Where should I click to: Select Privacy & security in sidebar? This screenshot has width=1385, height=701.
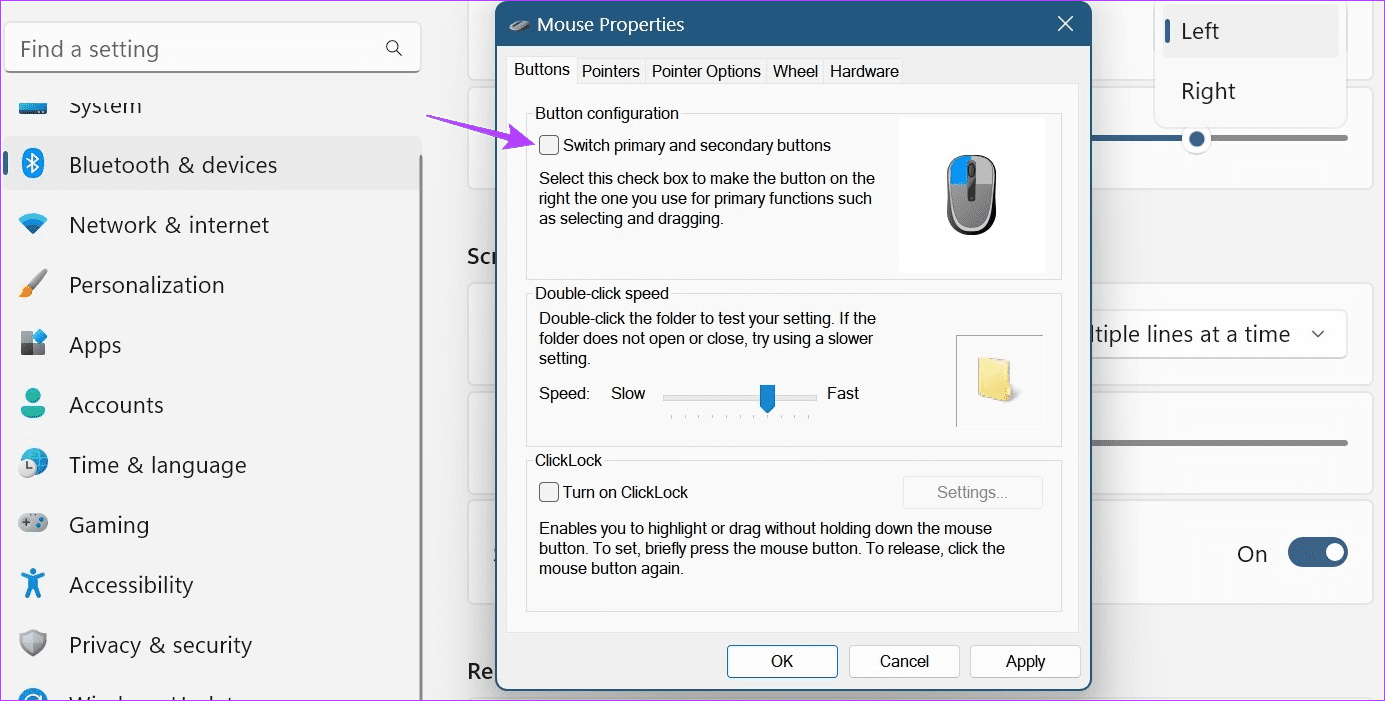(212, 645)
